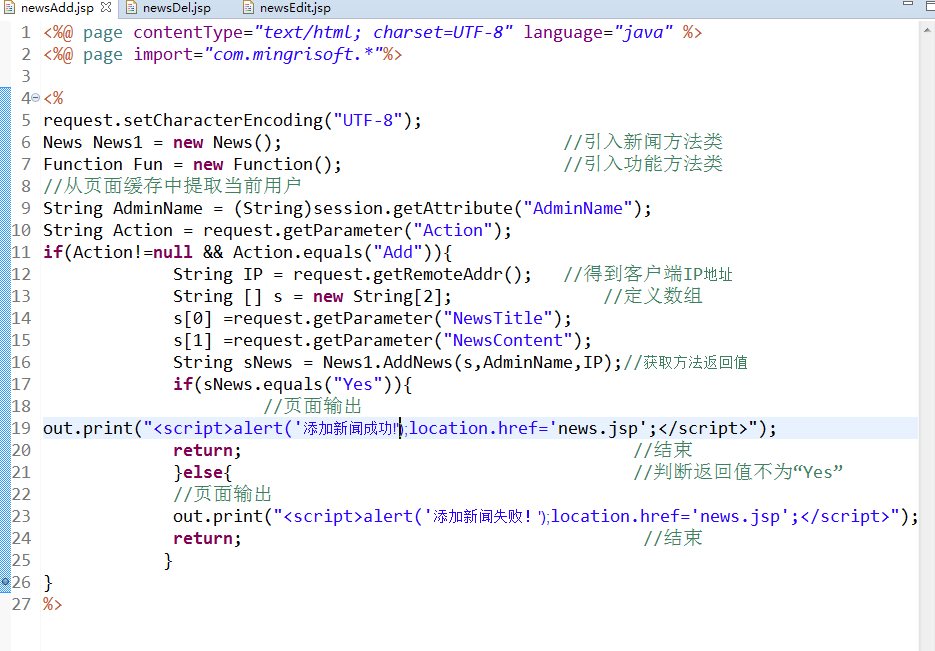This screenshot has height=651, width=935.
Task: Click line number 1 in the gutter
Action: point(25,32)
